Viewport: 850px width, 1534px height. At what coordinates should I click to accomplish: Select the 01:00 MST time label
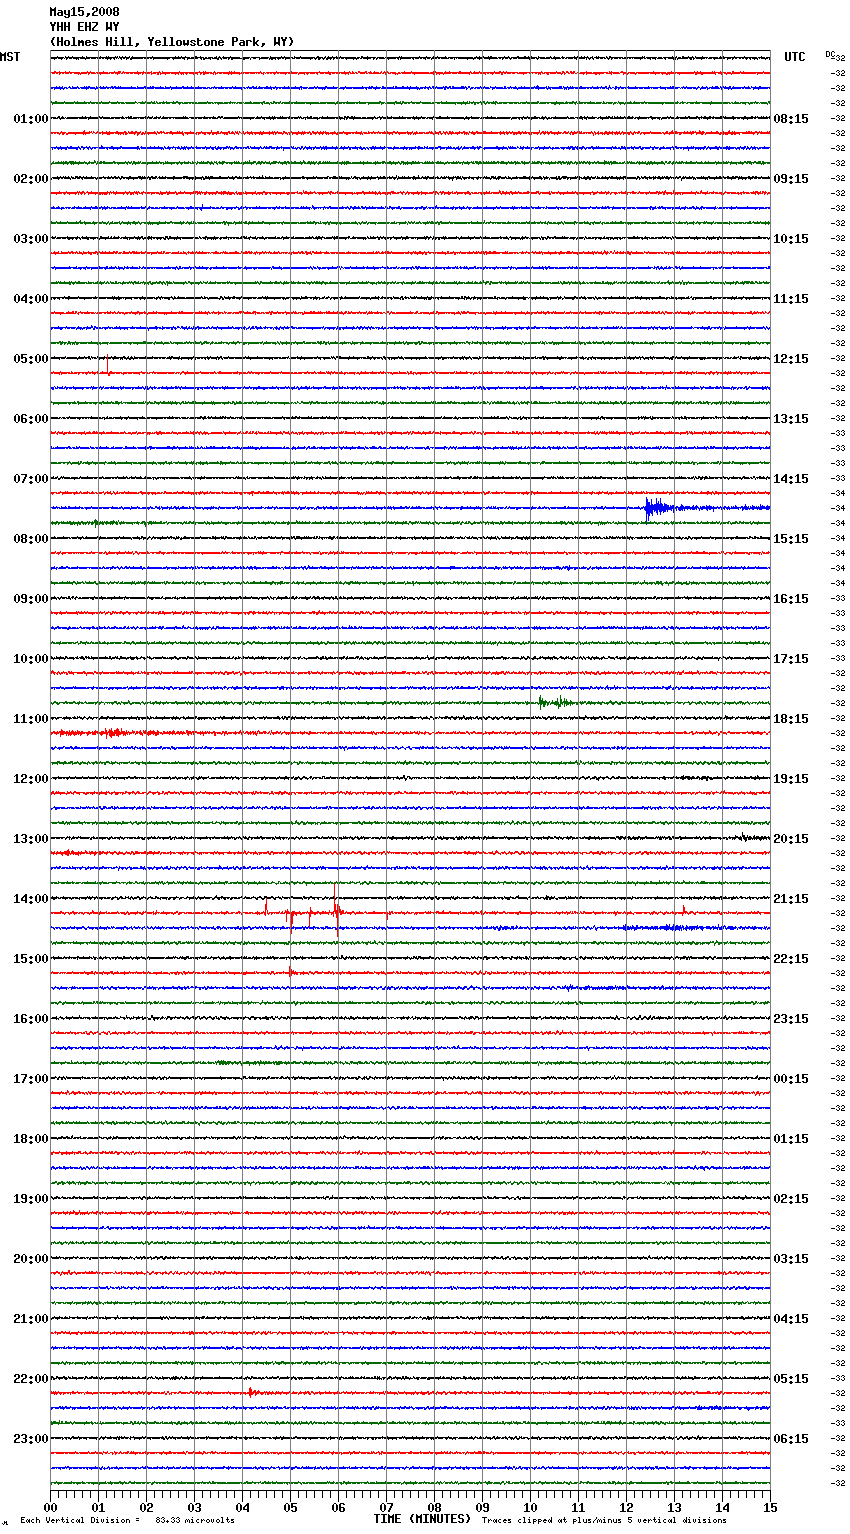coord(31,119)
